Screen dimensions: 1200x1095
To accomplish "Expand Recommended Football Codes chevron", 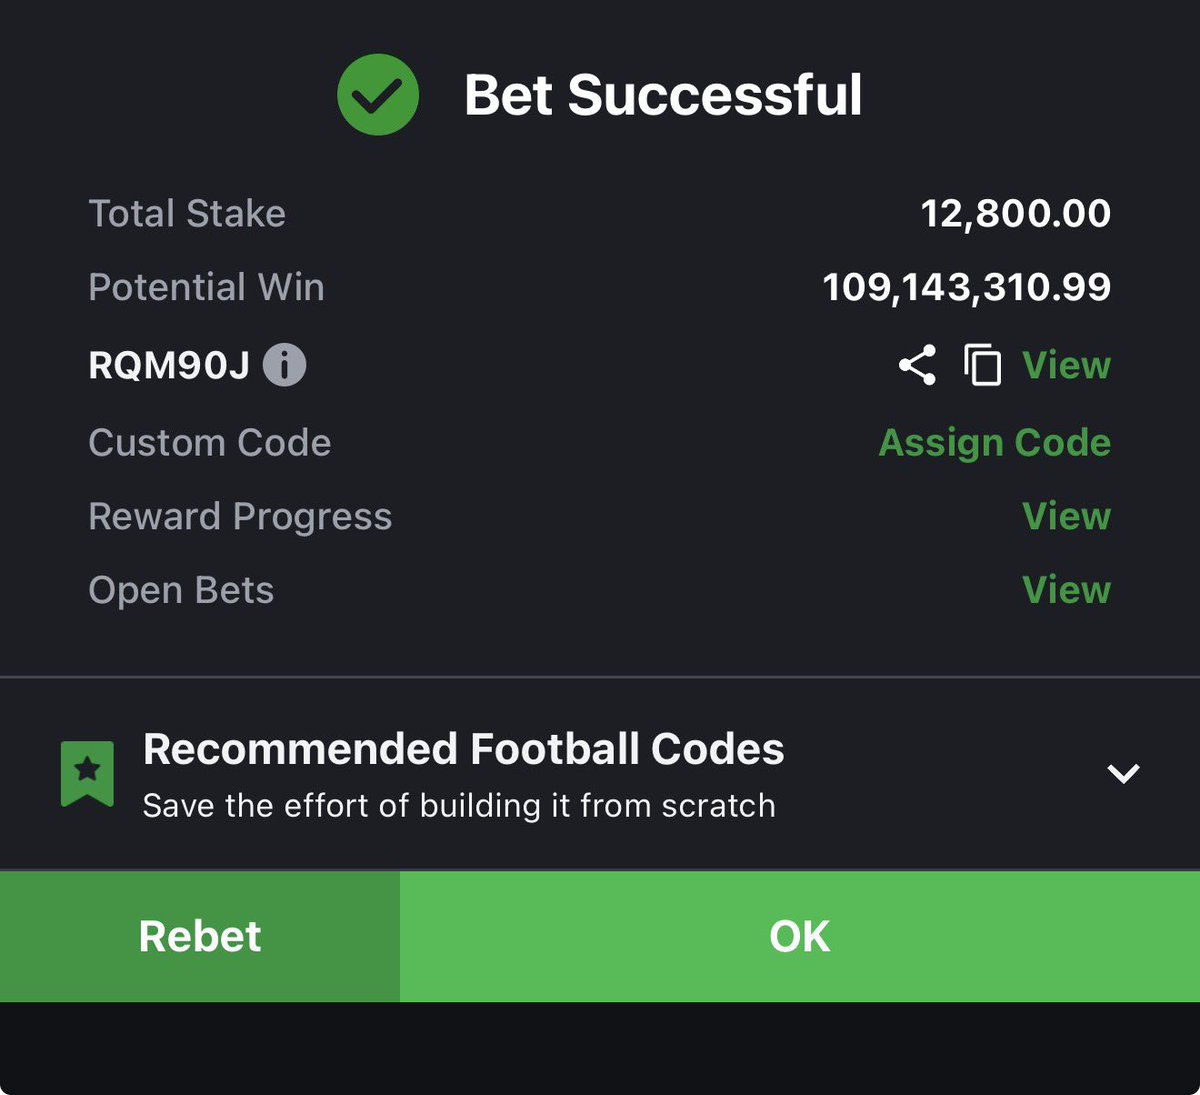I will click(x=1123, y=773).
